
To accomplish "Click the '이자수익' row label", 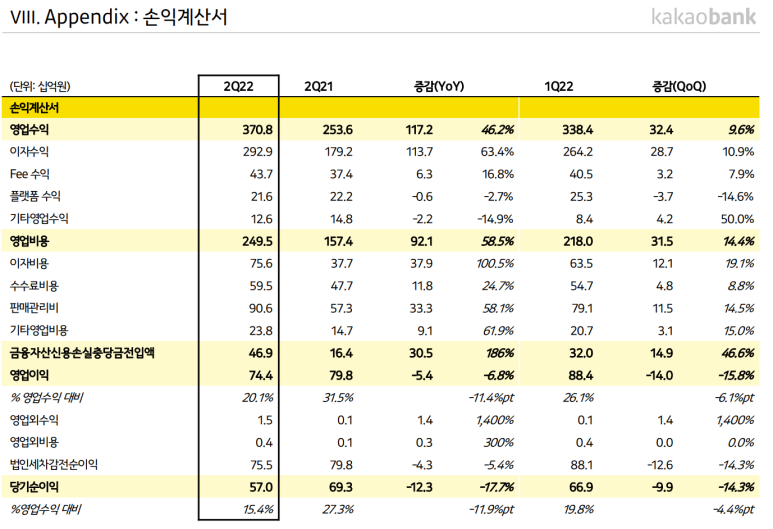I will point(29,152).
